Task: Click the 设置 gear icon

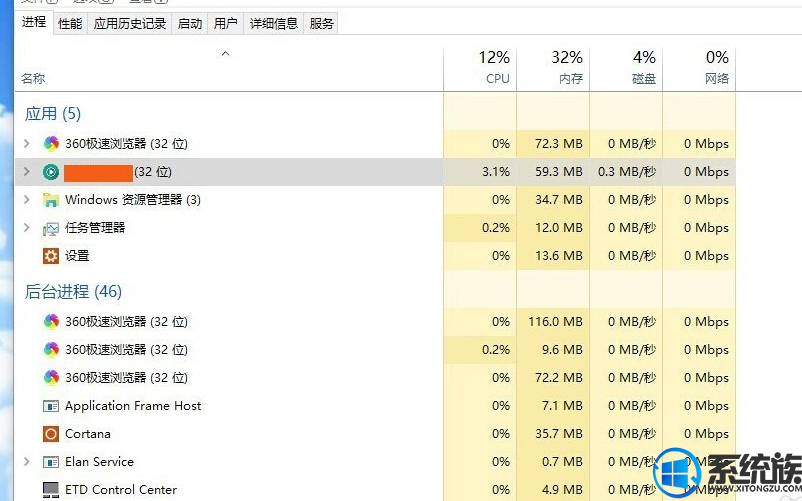Action: click(51, 256)
